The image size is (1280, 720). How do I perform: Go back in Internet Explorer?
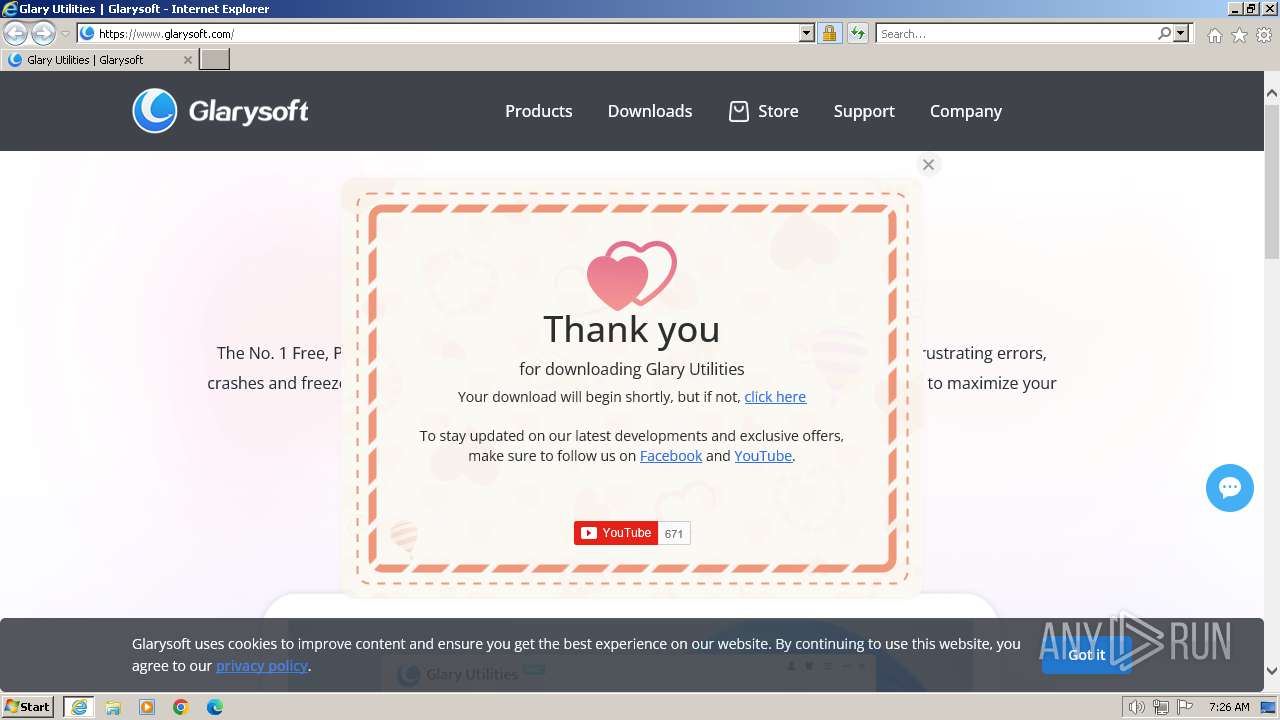pos(15,33)
